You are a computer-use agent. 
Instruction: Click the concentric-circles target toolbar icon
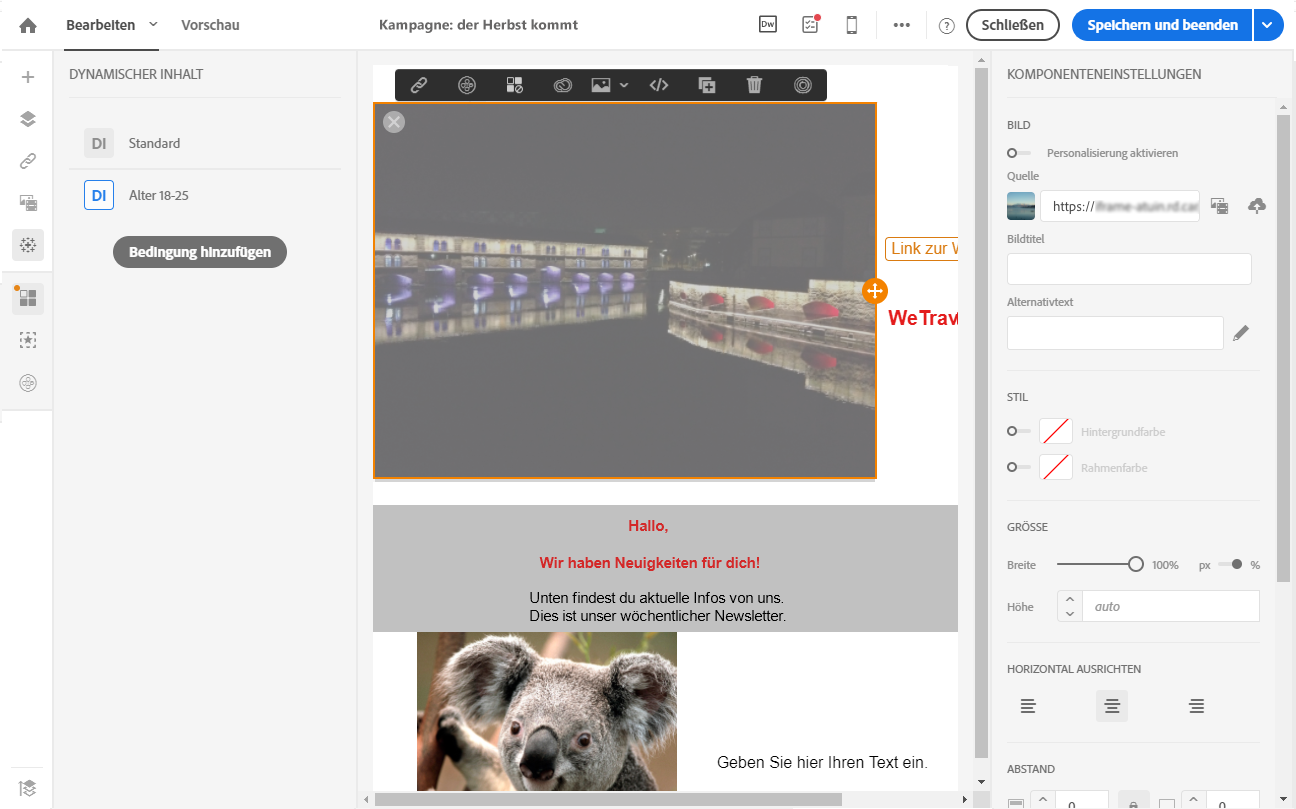[x=803, y=85]
